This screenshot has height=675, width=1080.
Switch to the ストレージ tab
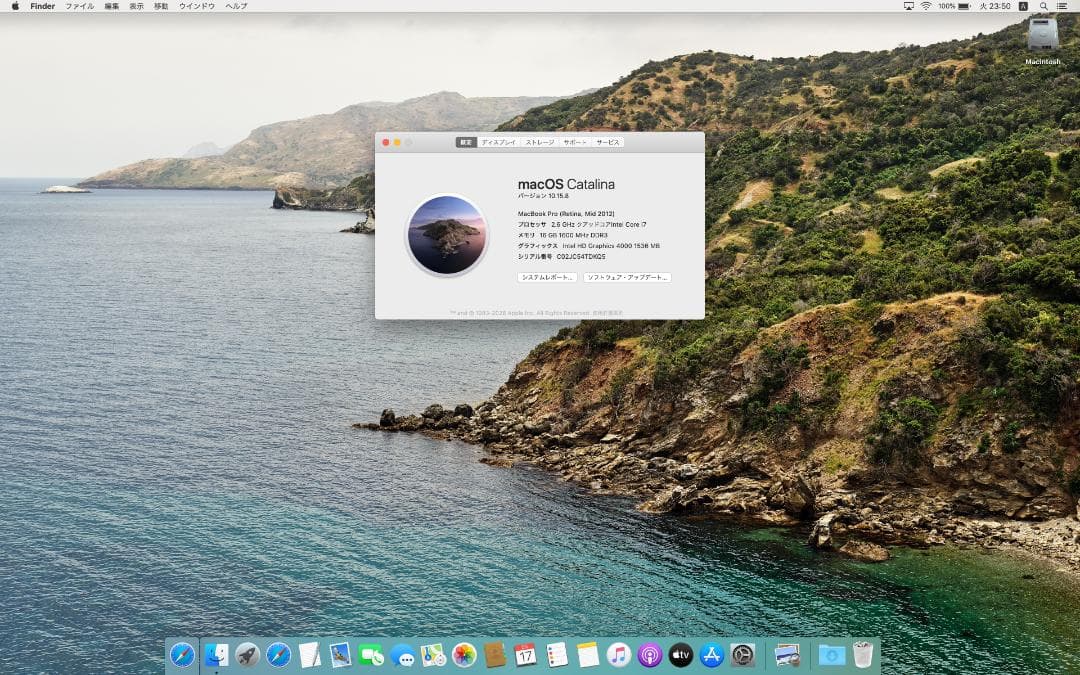539,143
